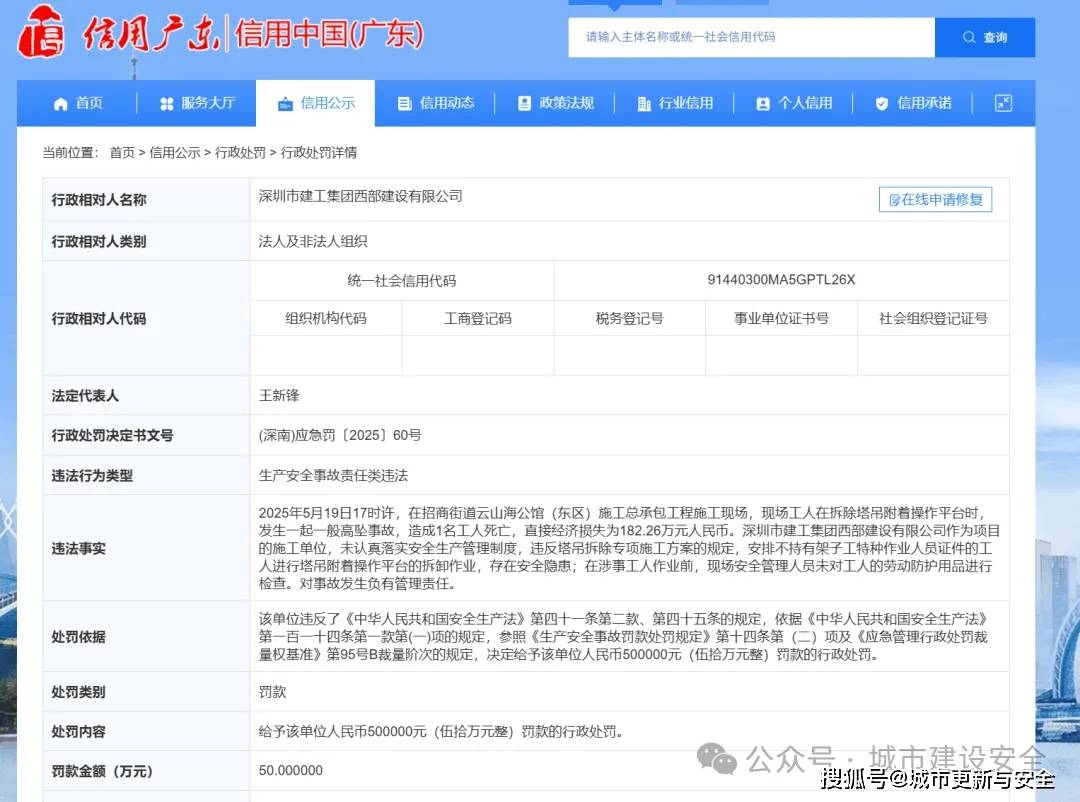
Task: Open the 信用动态 navigation tab
Action: (435, 103)
